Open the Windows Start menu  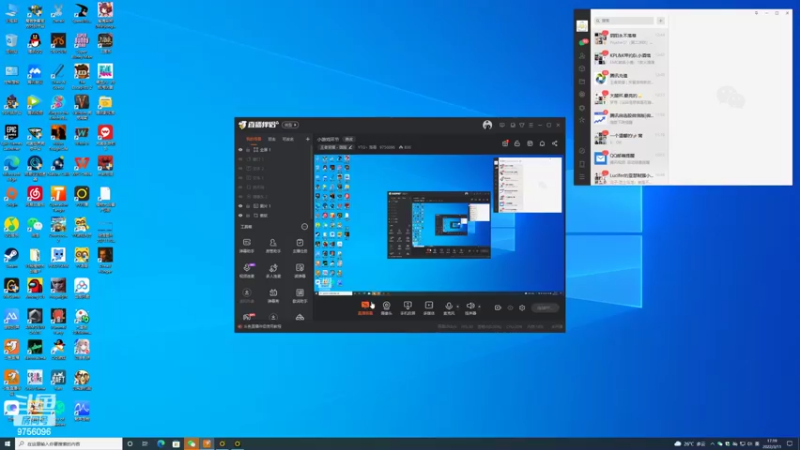[7, 444]
